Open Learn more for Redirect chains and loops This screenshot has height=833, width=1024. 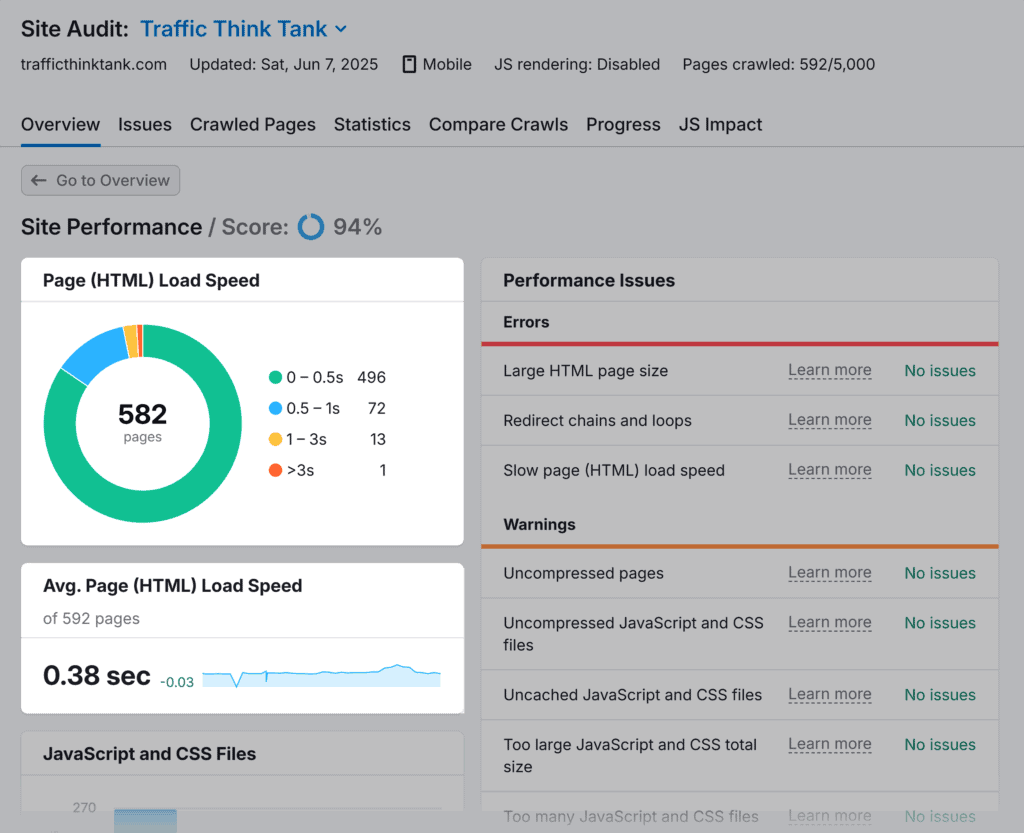[x=829, y=420]
